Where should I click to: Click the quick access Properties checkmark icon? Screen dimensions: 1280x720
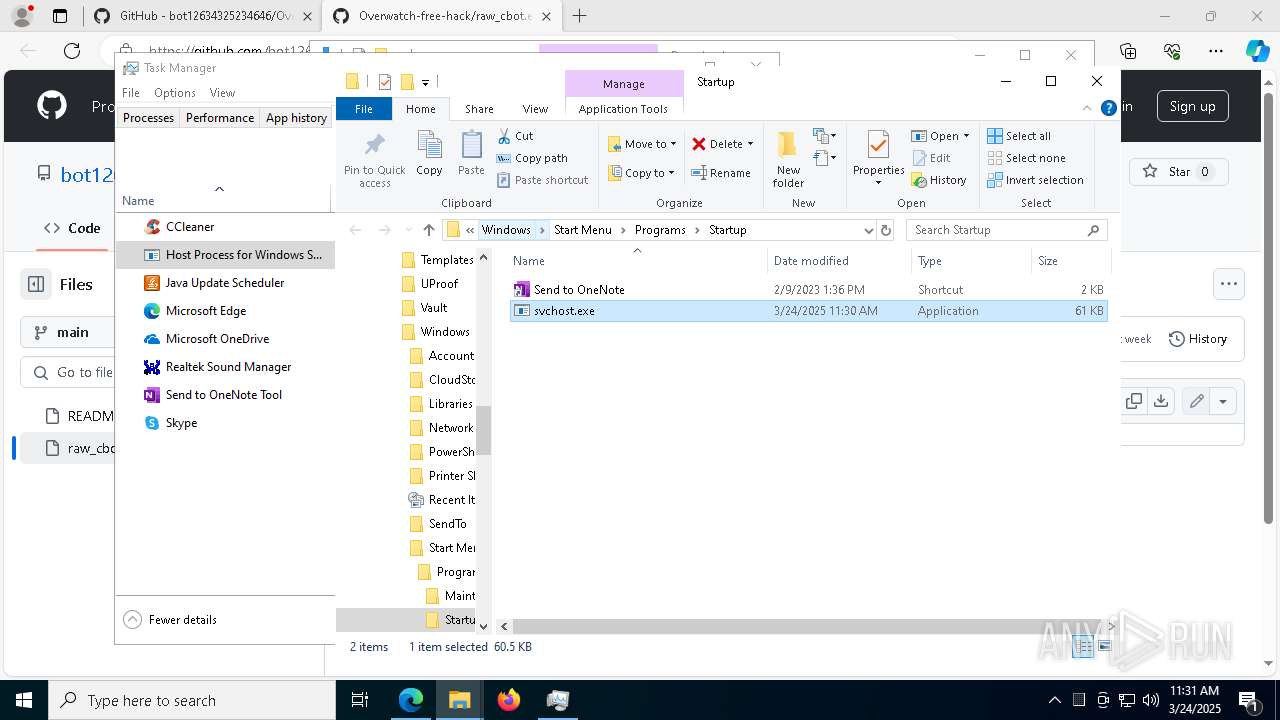pos(385,82)
